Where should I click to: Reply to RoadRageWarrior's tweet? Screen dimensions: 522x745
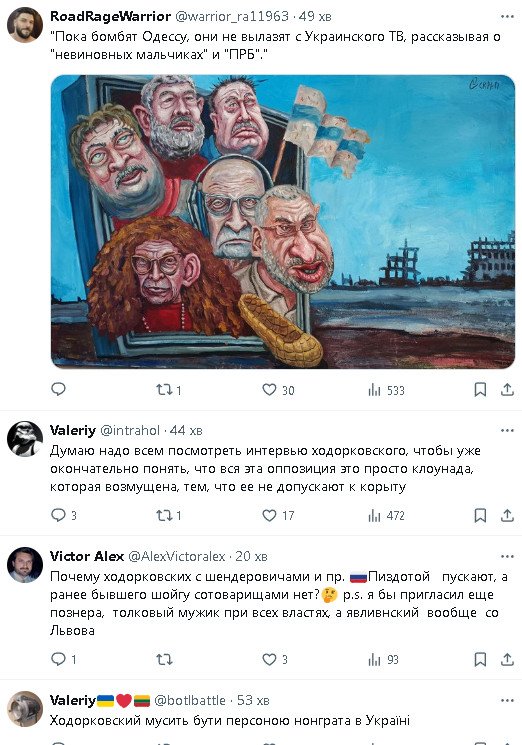[58, 390]
